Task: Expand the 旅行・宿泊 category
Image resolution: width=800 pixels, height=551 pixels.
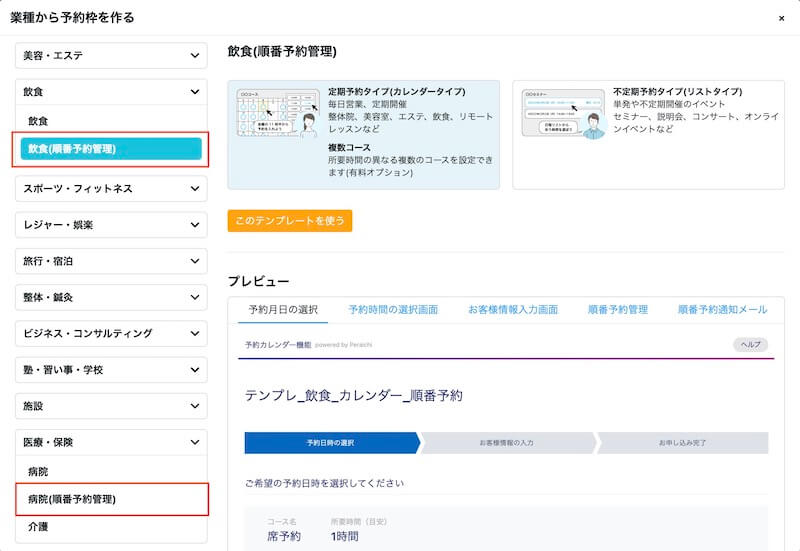Action: [111, 261]
